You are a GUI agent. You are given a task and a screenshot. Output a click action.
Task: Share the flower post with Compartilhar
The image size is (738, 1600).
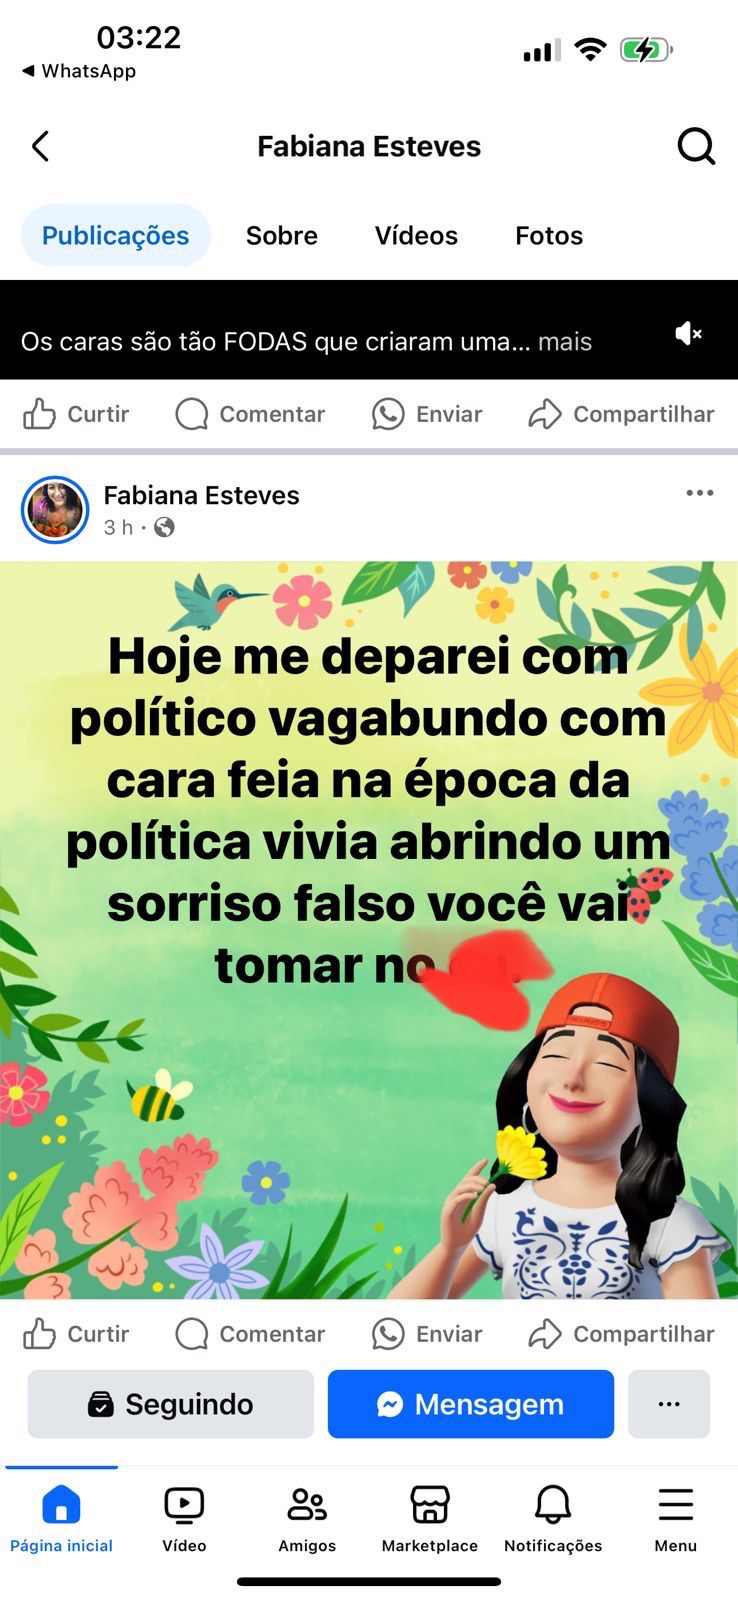[x=621, y=1334]
